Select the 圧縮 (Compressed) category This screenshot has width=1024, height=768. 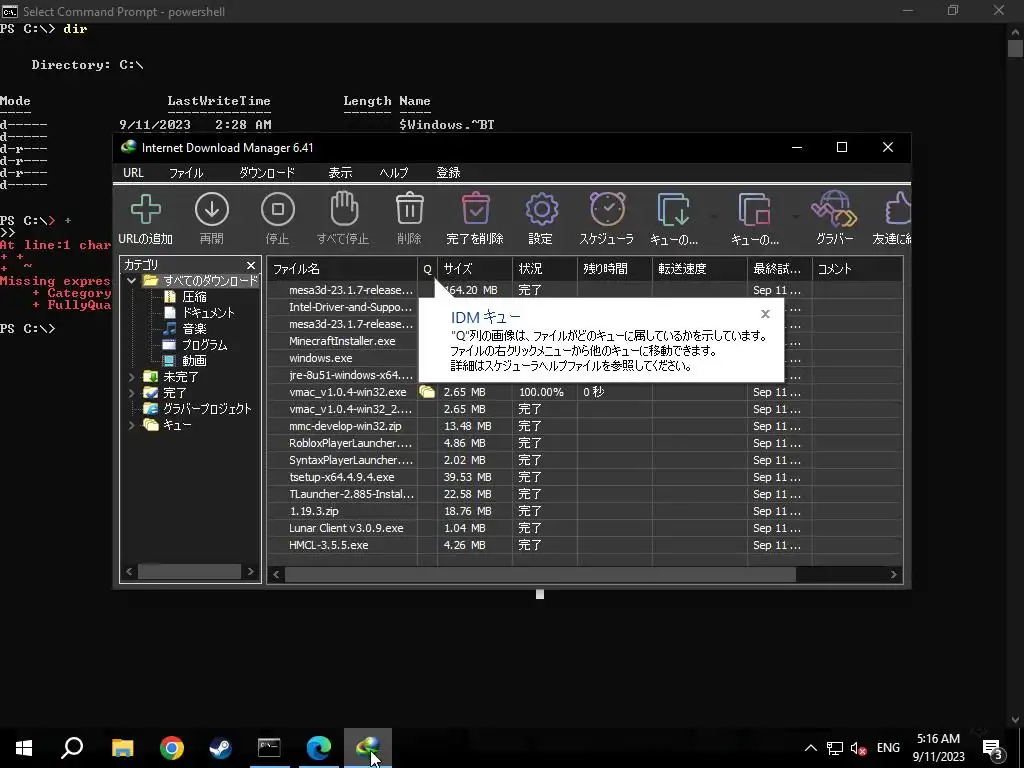(195, 296)
